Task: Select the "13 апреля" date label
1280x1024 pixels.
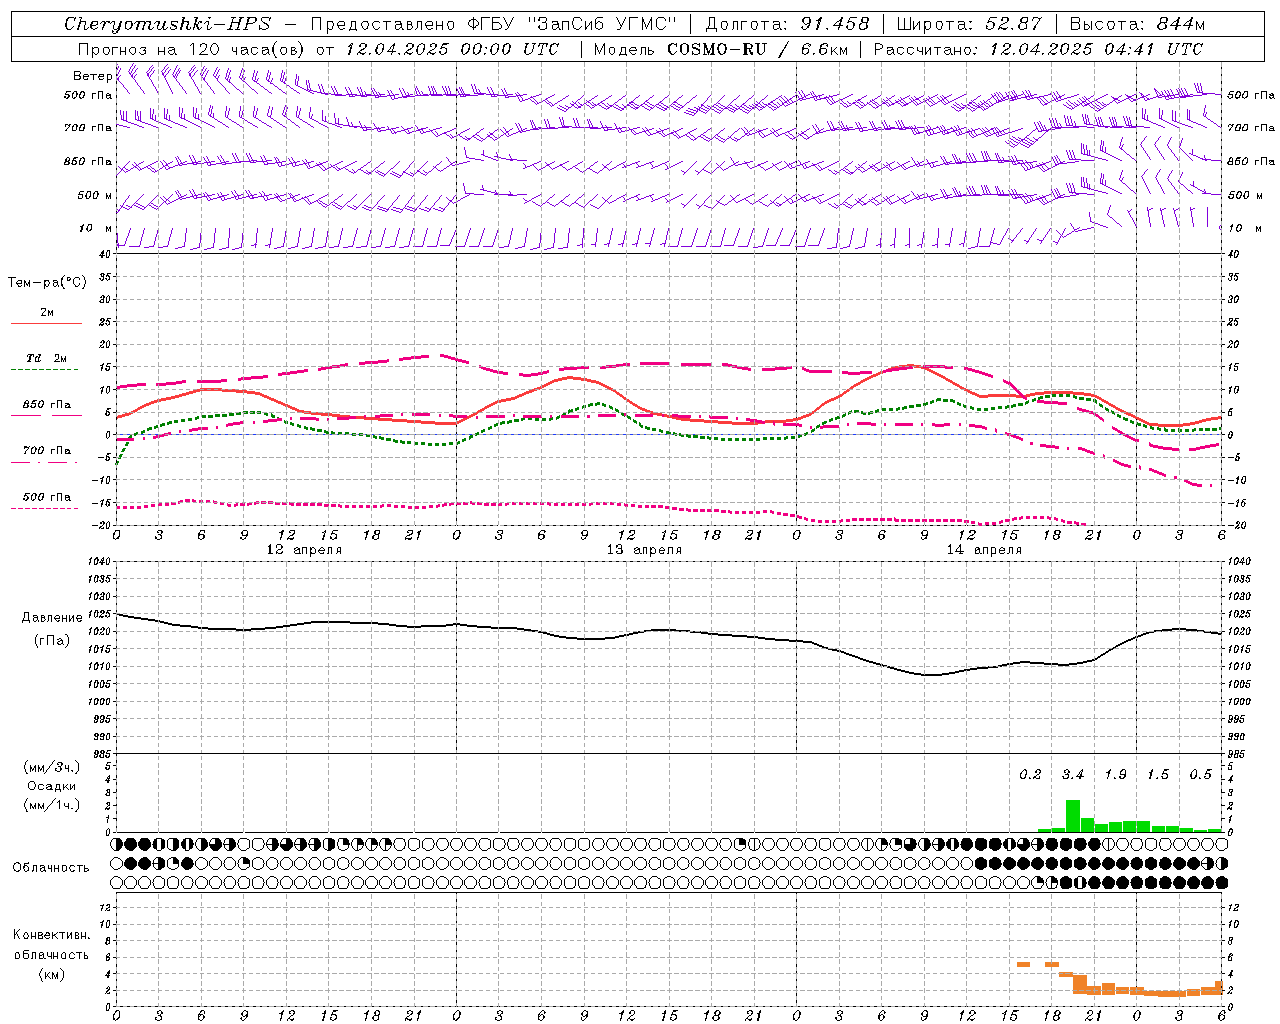Action: (644, 550)
